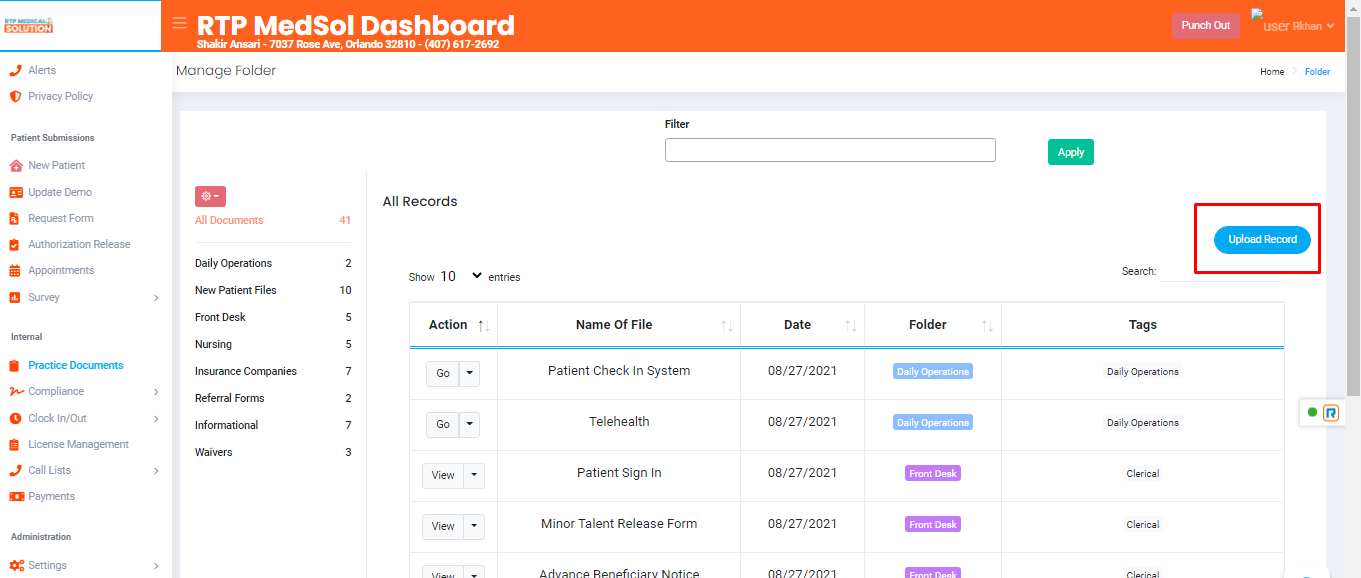Select the Daily Operations folder in list
Viewport: 1361px width, 578px height.
point(233,263)
